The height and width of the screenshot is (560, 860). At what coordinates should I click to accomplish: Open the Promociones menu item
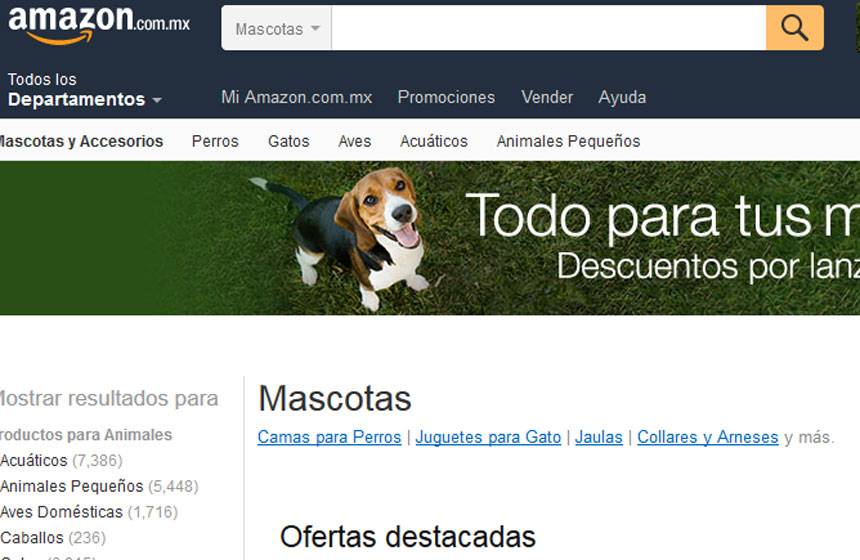446,97
